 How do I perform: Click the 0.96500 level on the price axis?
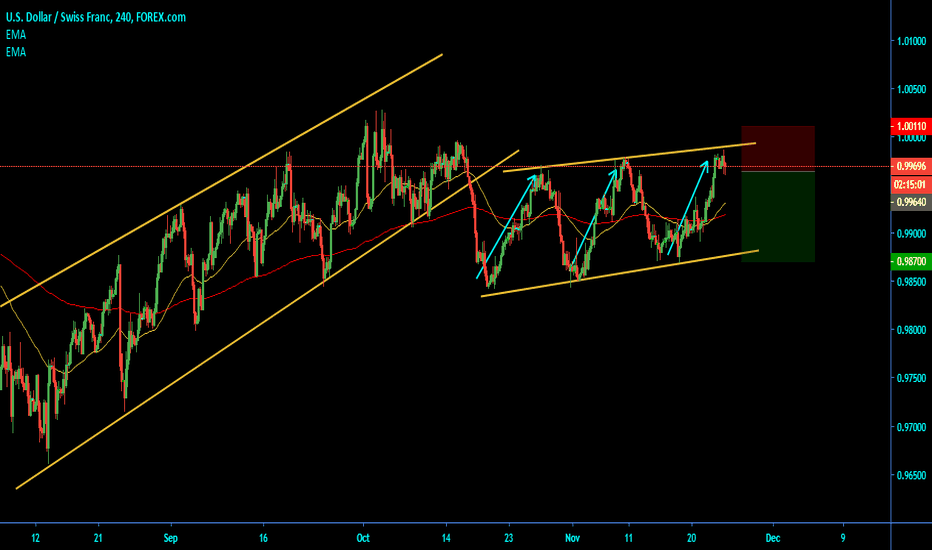[x=909, y=478]
